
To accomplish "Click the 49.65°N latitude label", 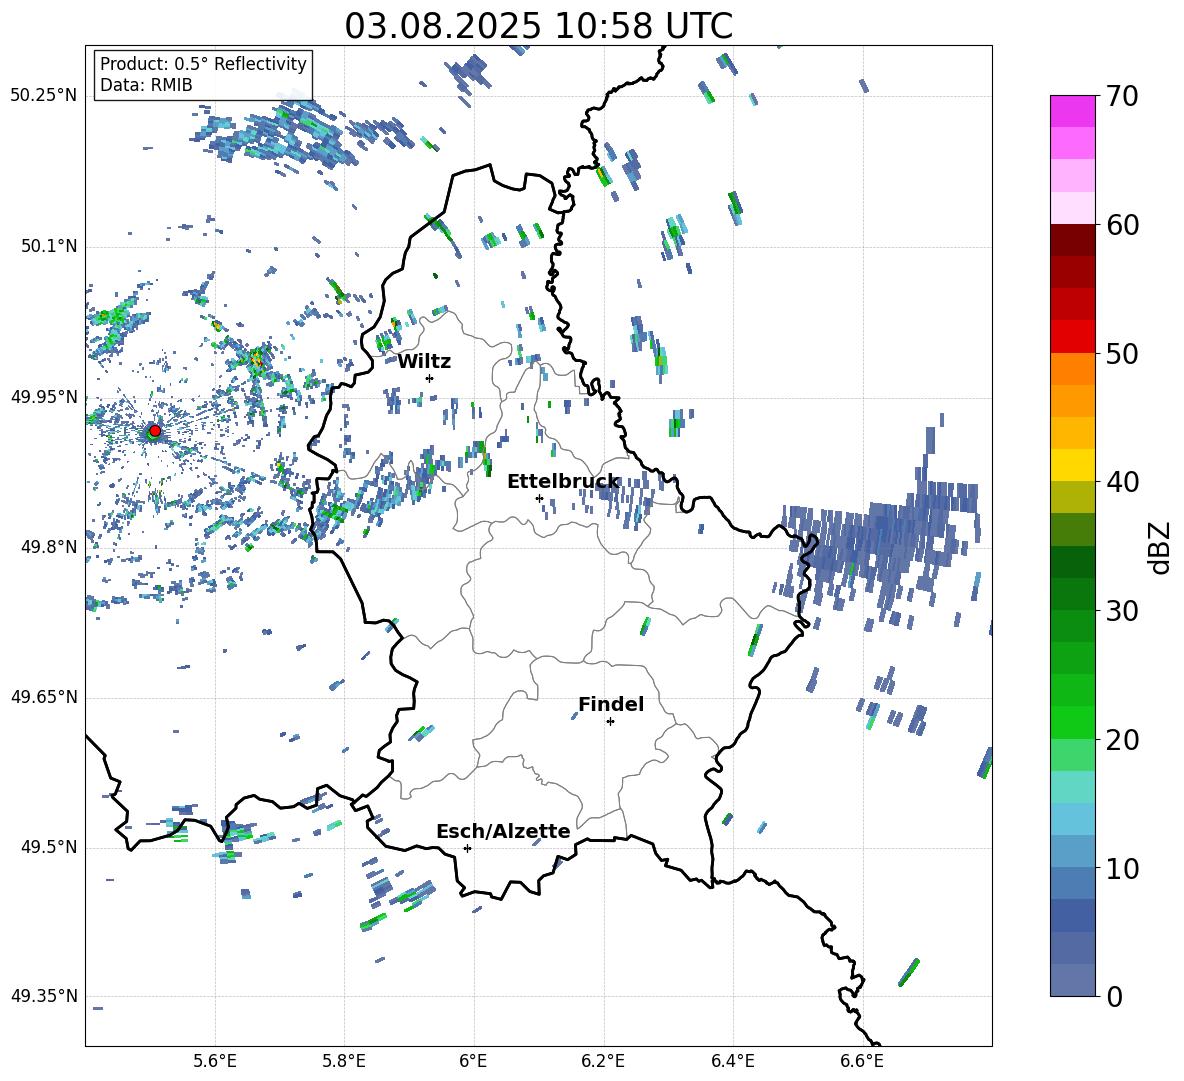I will click(44, 697).
